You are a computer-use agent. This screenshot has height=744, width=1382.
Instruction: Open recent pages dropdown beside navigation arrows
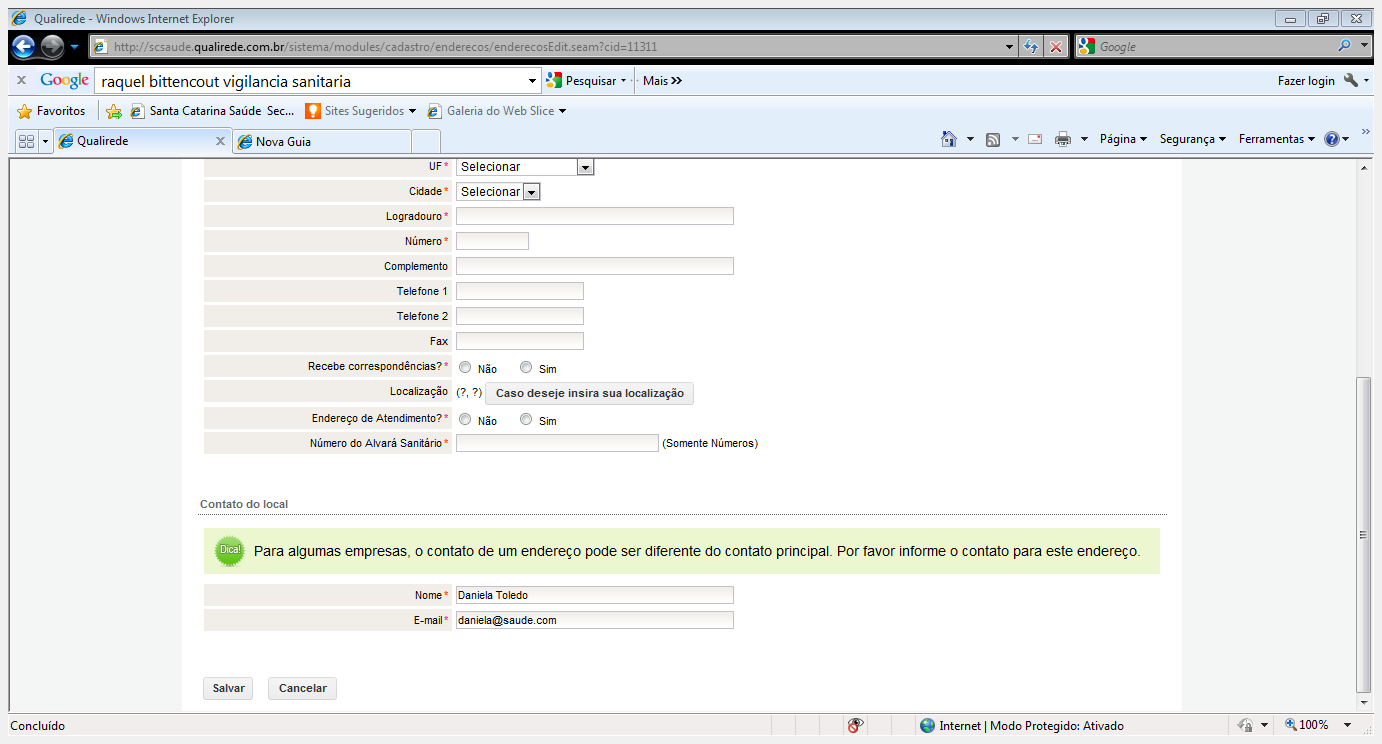click(x=75, y=46)
